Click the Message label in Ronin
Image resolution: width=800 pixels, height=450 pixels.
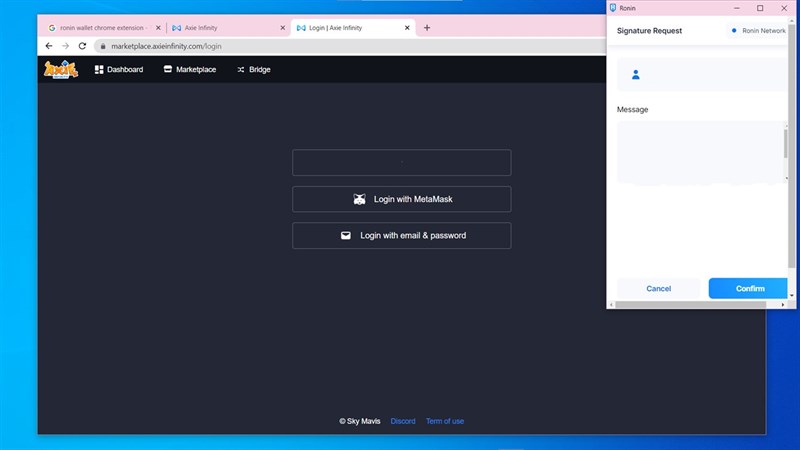coord(632,109)
